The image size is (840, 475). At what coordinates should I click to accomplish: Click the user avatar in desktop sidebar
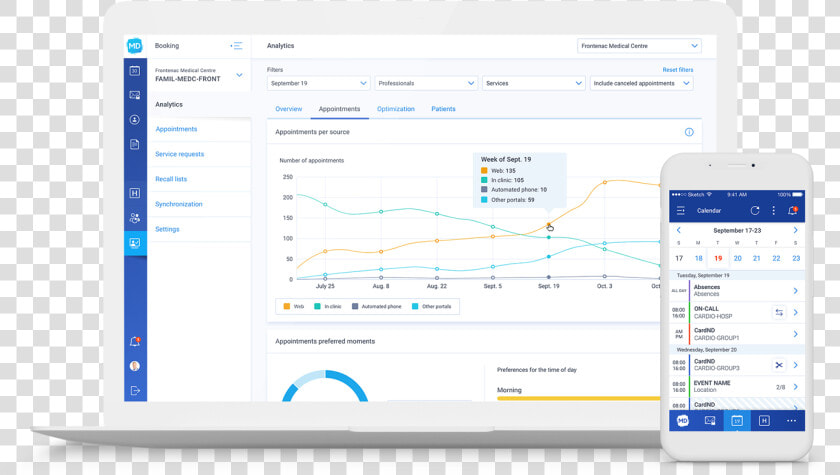coord(134,366)
